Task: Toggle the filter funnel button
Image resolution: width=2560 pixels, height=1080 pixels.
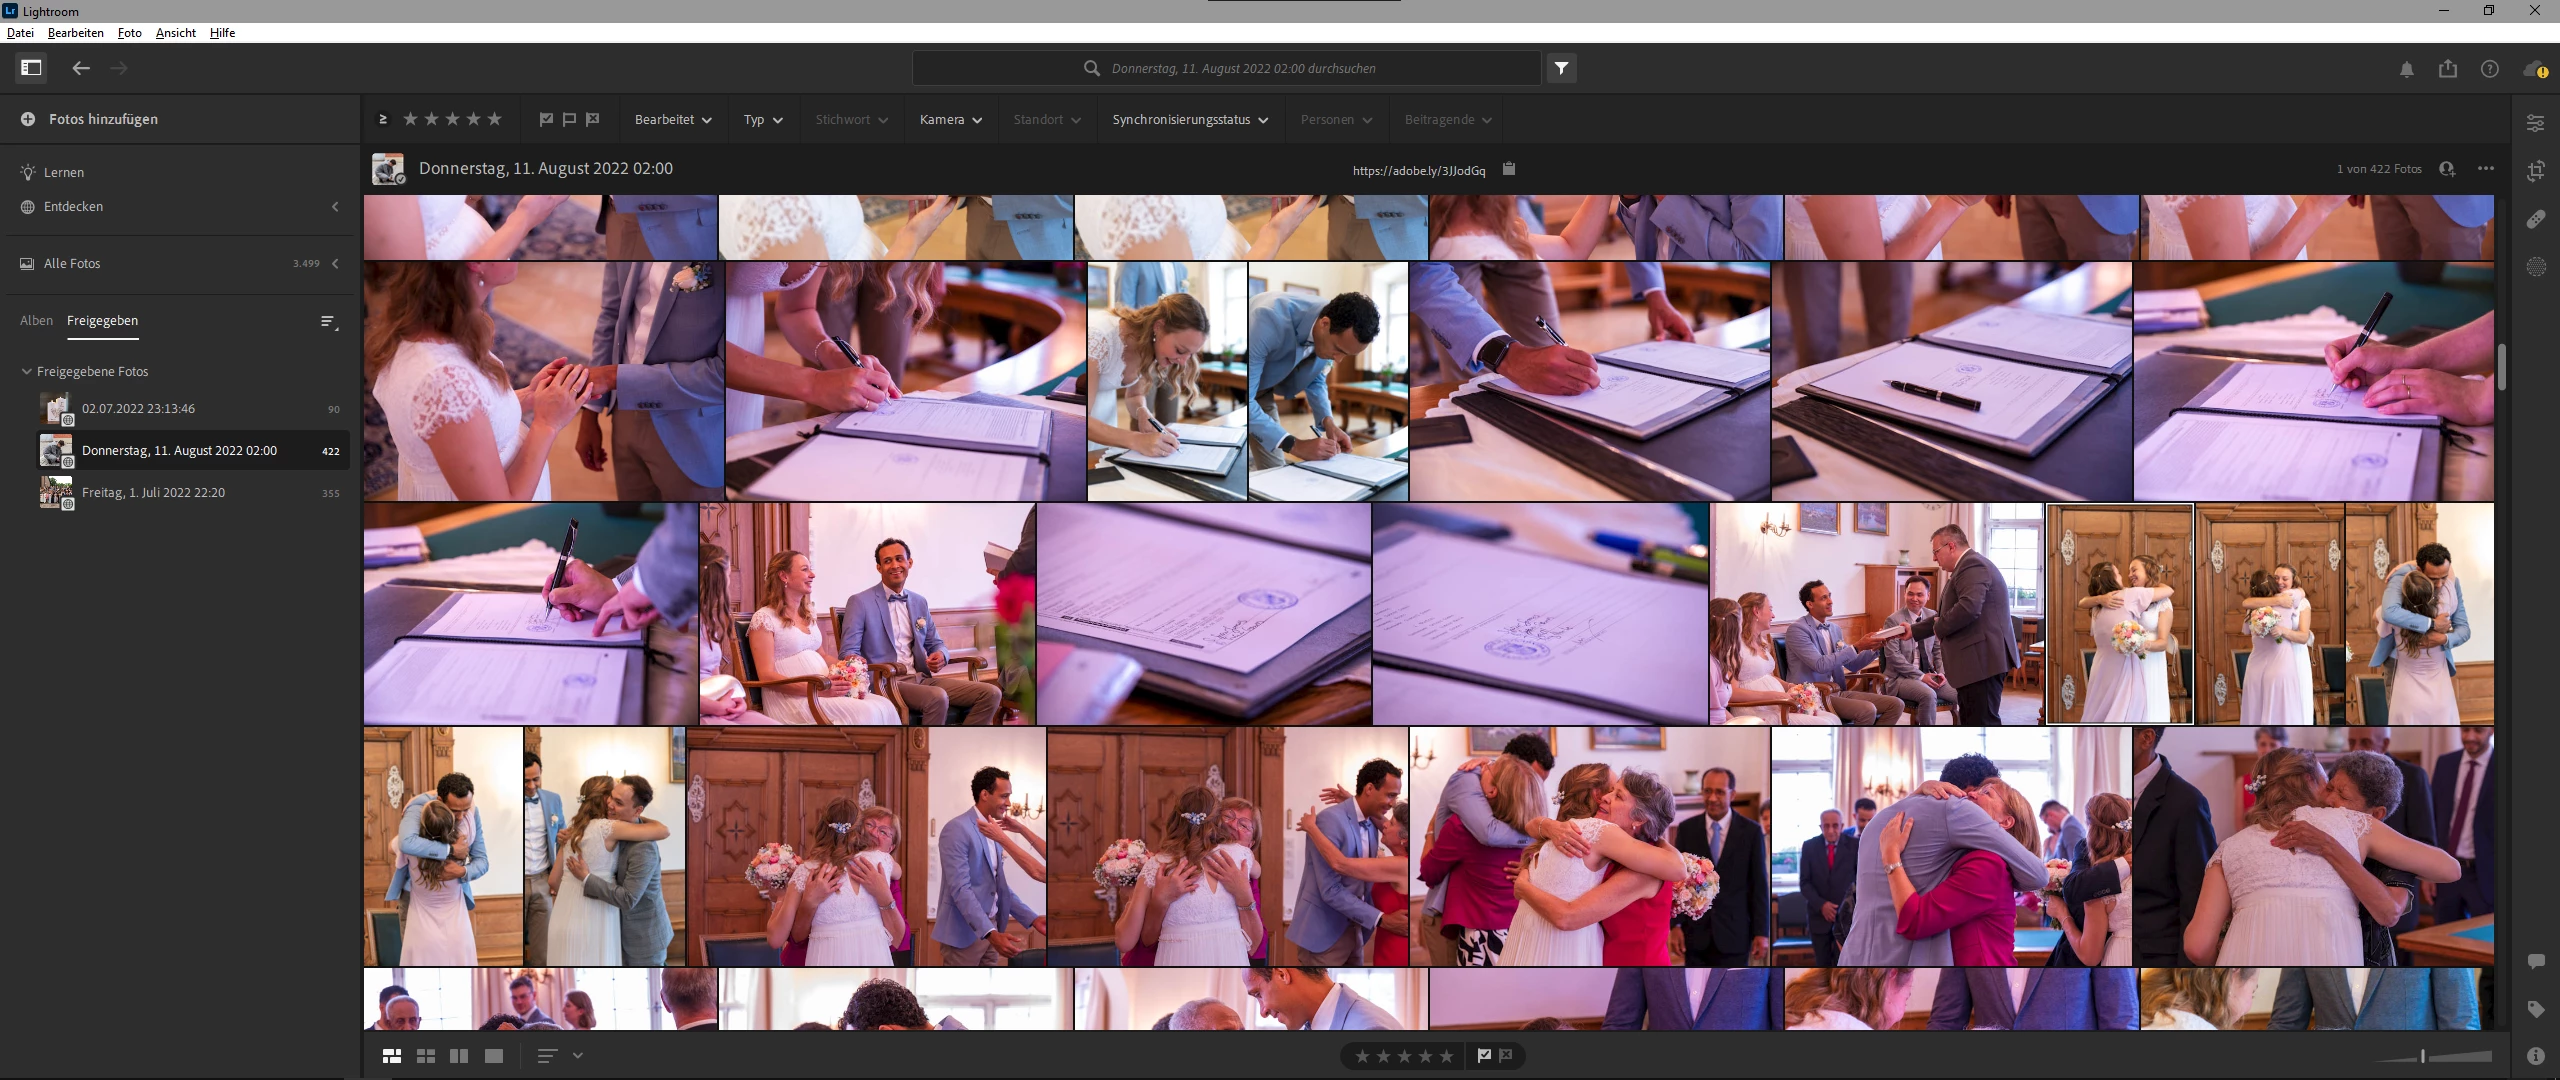Action: click(x=1561, y=68)
